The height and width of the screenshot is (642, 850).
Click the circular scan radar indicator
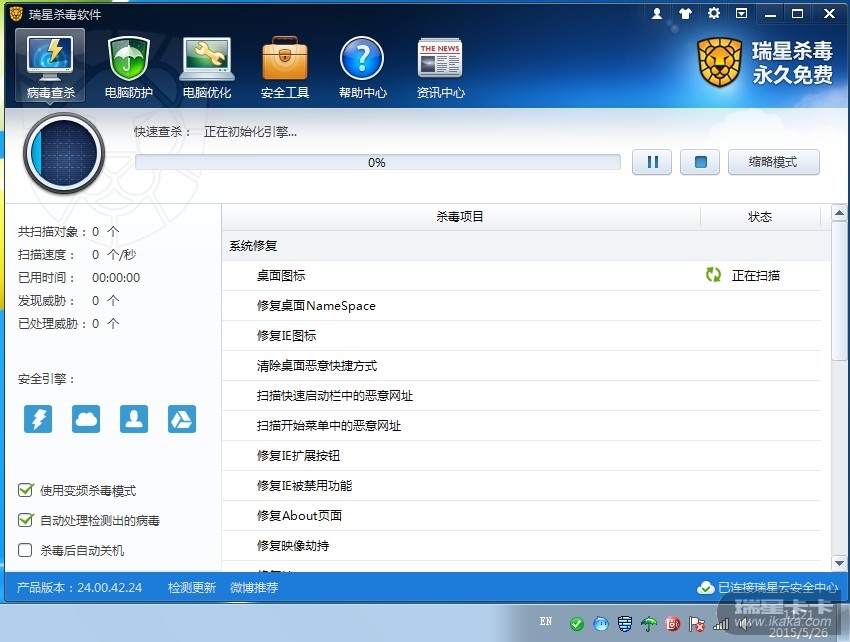tap(64, 153)
